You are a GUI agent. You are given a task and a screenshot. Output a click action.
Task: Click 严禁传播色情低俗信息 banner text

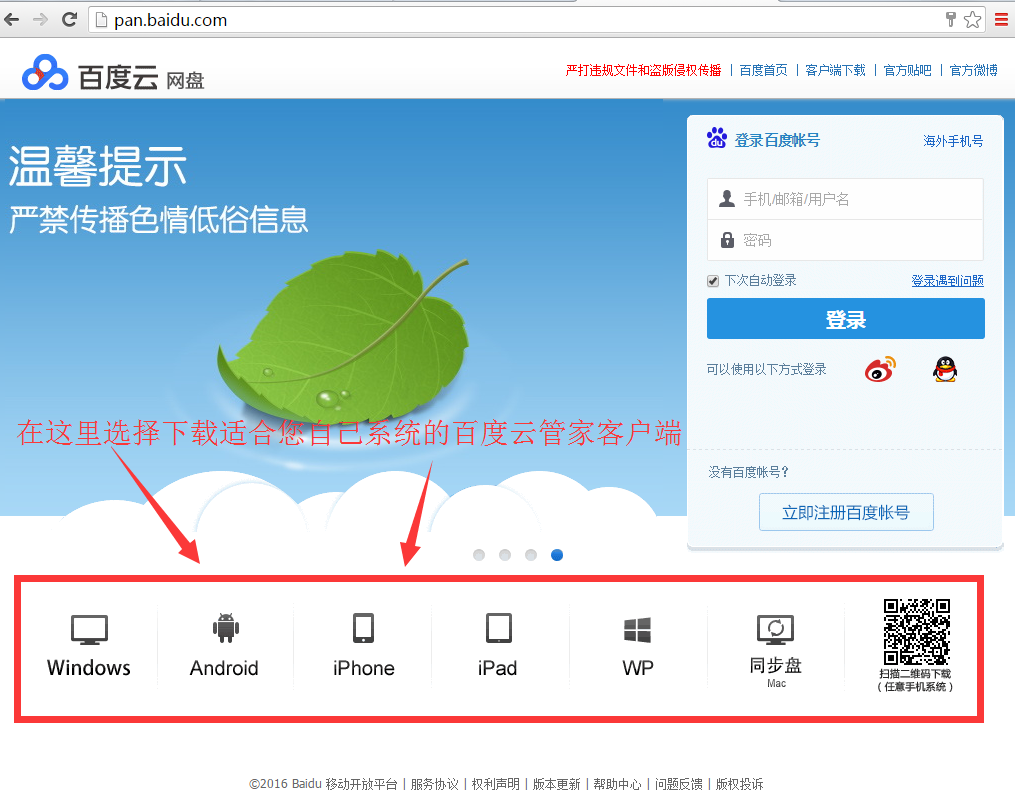pos(159,219)
